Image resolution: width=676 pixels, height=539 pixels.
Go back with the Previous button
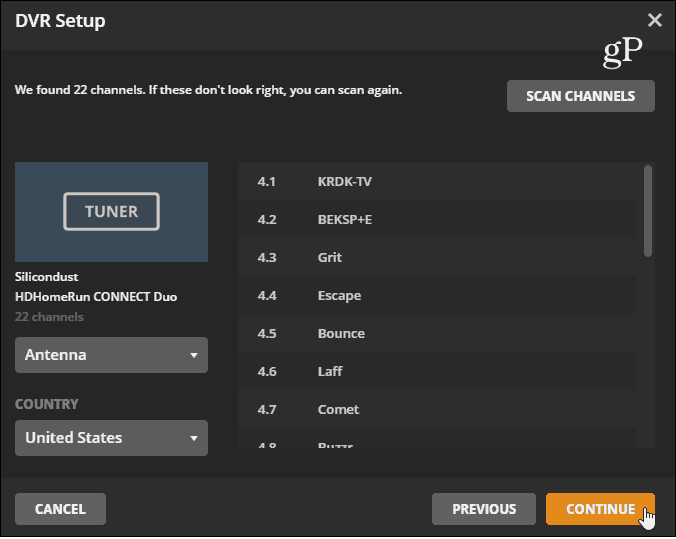(x=484, y=509)
